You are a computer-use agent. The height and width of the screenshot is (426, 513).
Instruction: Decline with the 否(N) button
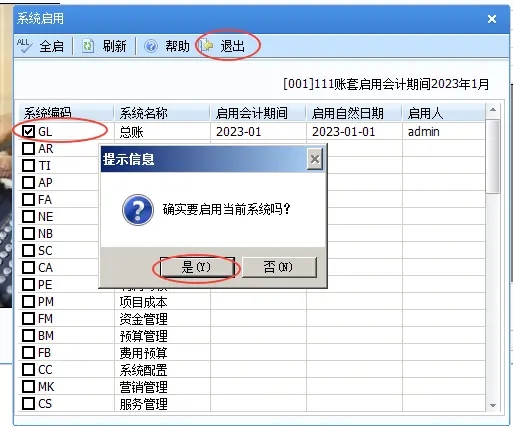coord(279,267)
